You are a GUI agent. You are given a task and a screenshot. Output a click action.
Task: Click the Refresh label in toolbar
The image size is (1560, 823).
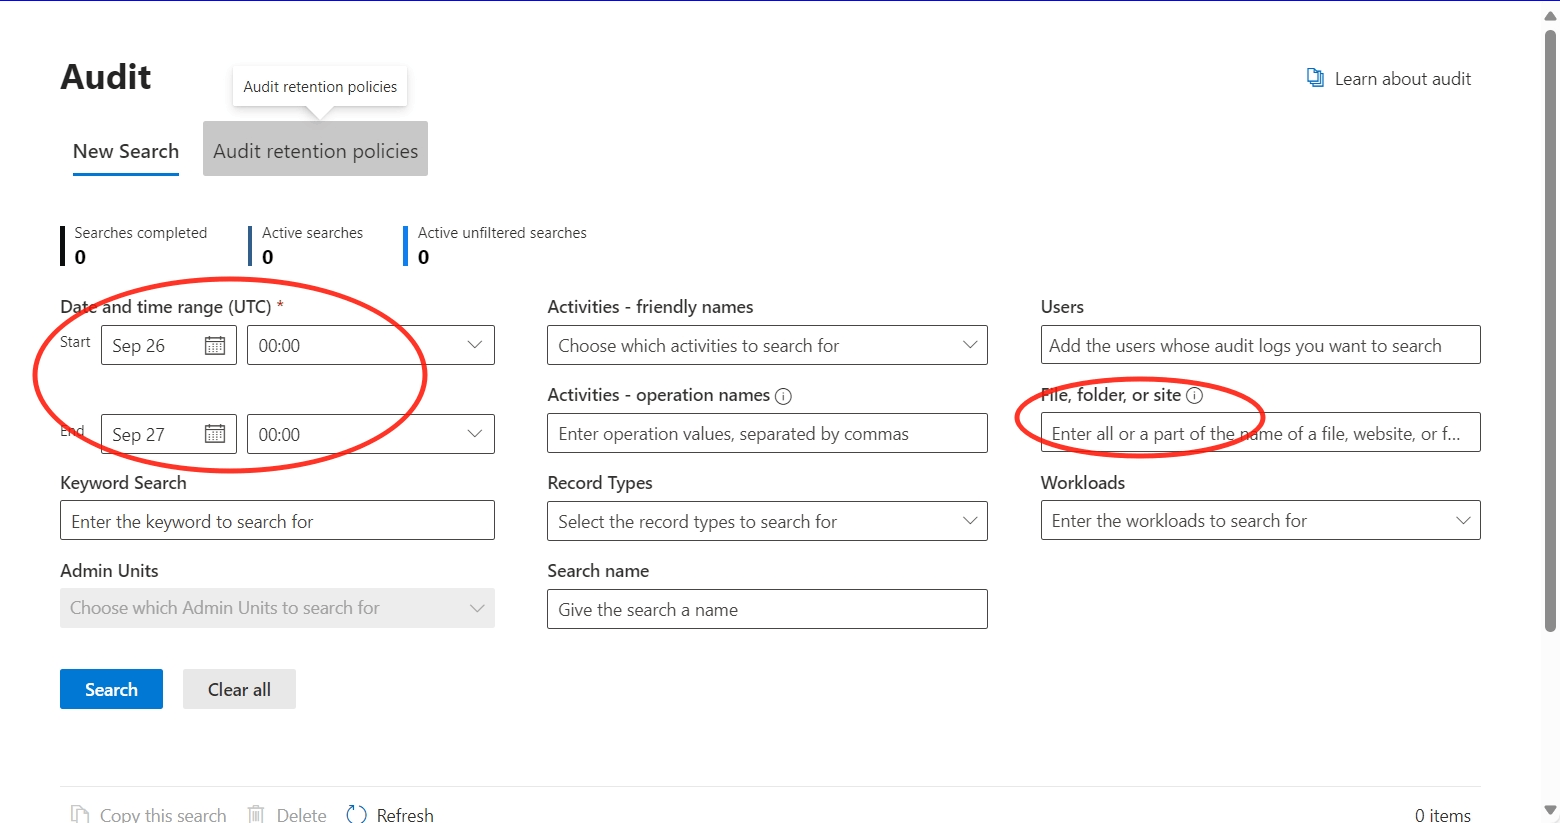(405, 815)
